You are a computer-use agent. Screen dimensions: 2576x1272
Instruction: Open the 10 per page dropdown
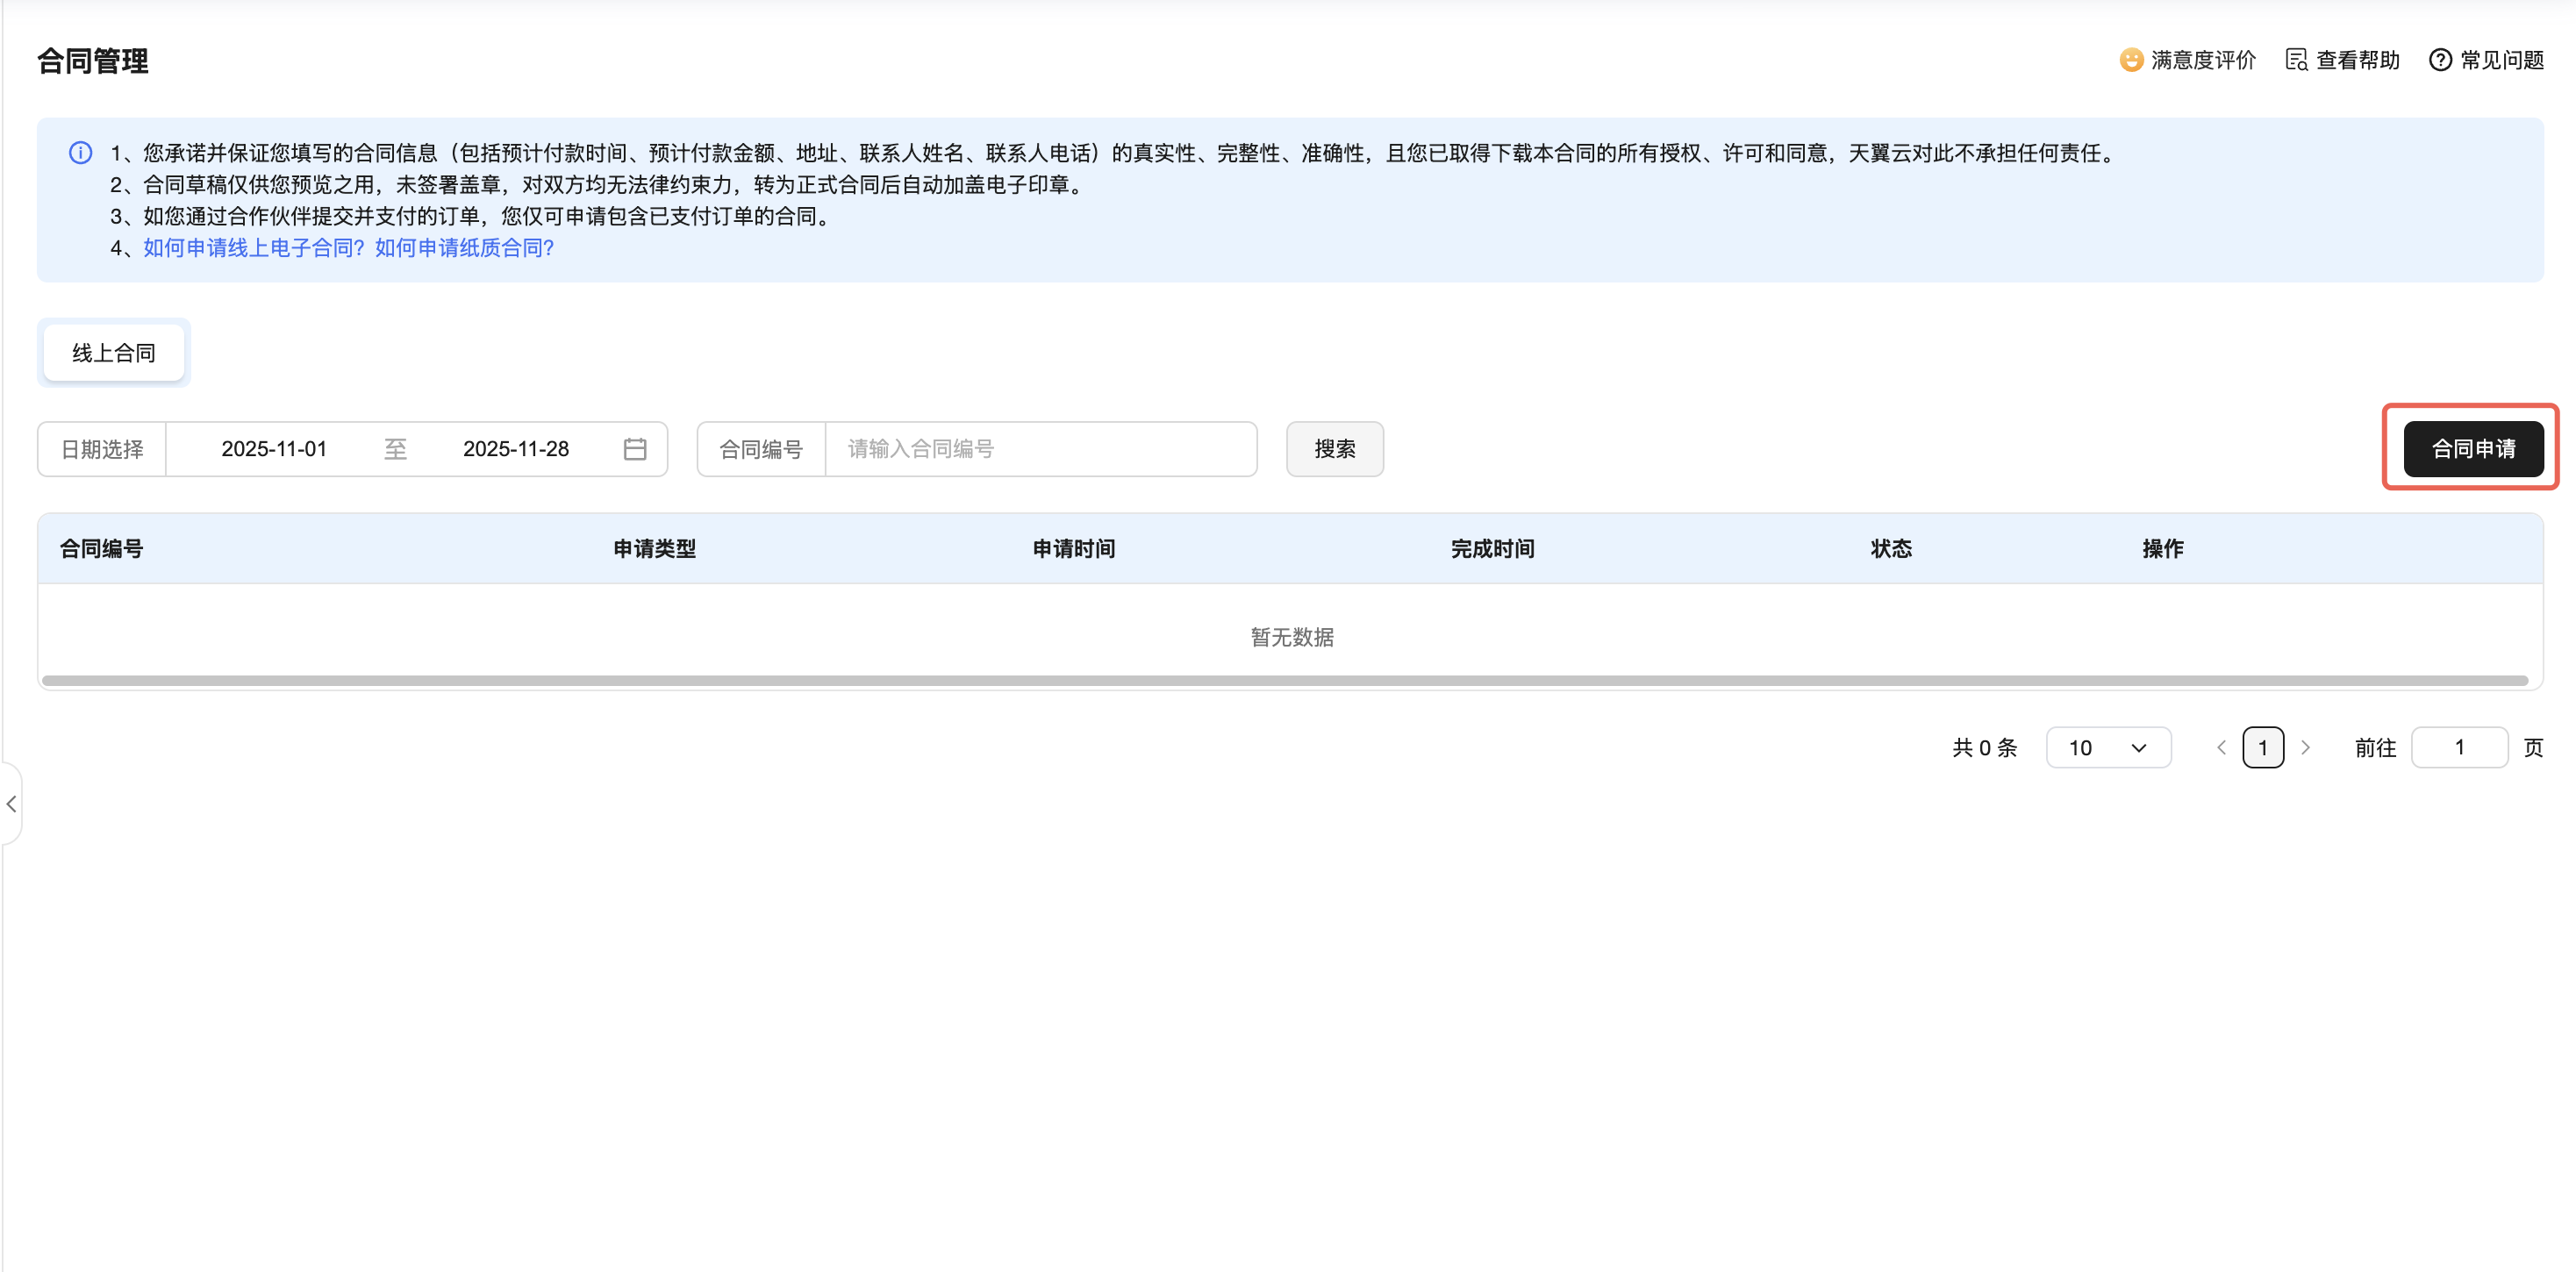pos(2108,748)
